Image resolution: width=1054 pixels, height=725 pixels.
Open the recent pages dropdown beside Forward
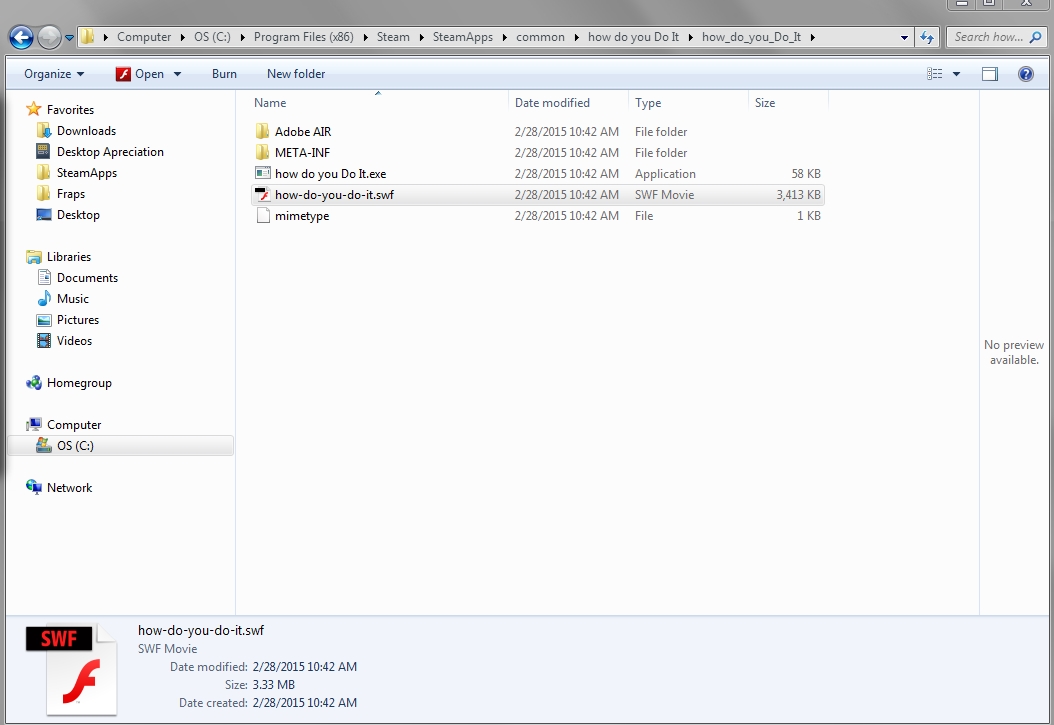[x=69, y=38]
